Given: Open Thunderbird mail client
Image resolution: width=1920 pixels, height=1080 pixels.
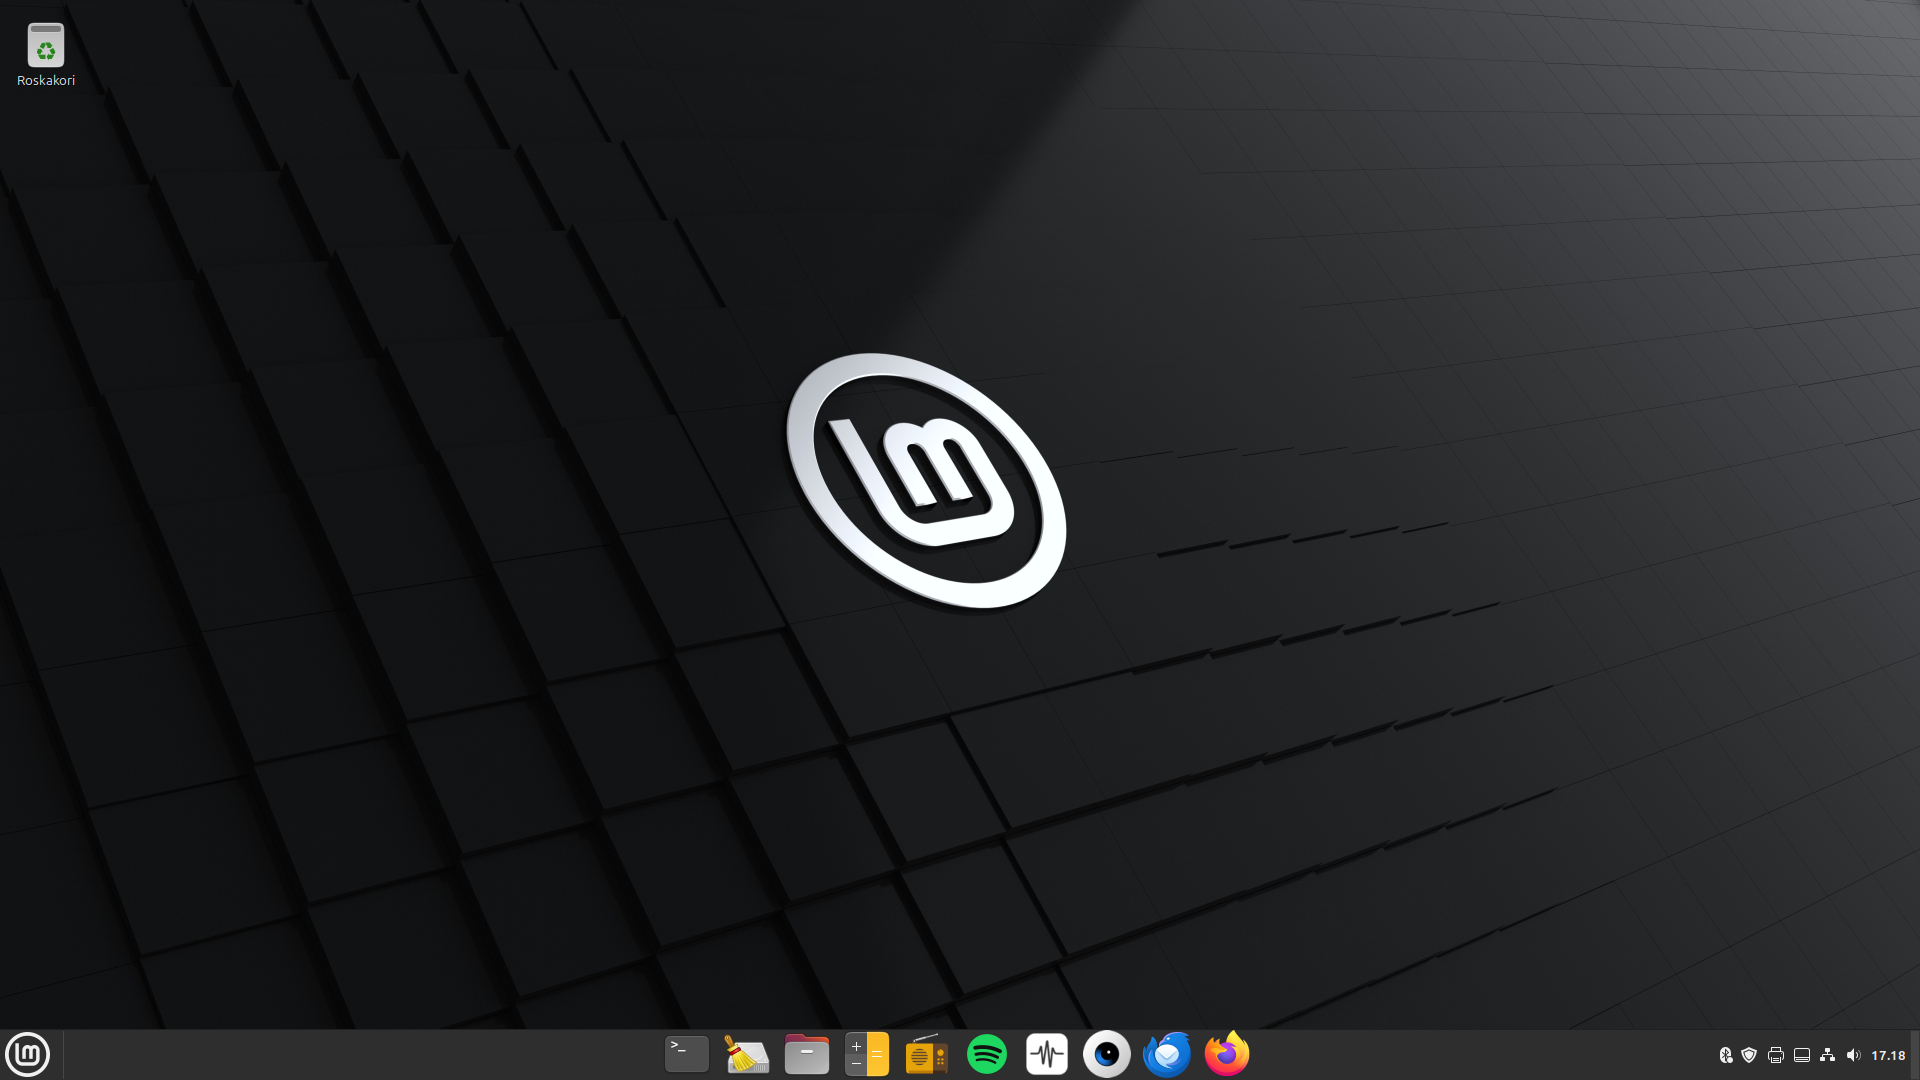Looking at the screenshot, I should [1167, 1054].
